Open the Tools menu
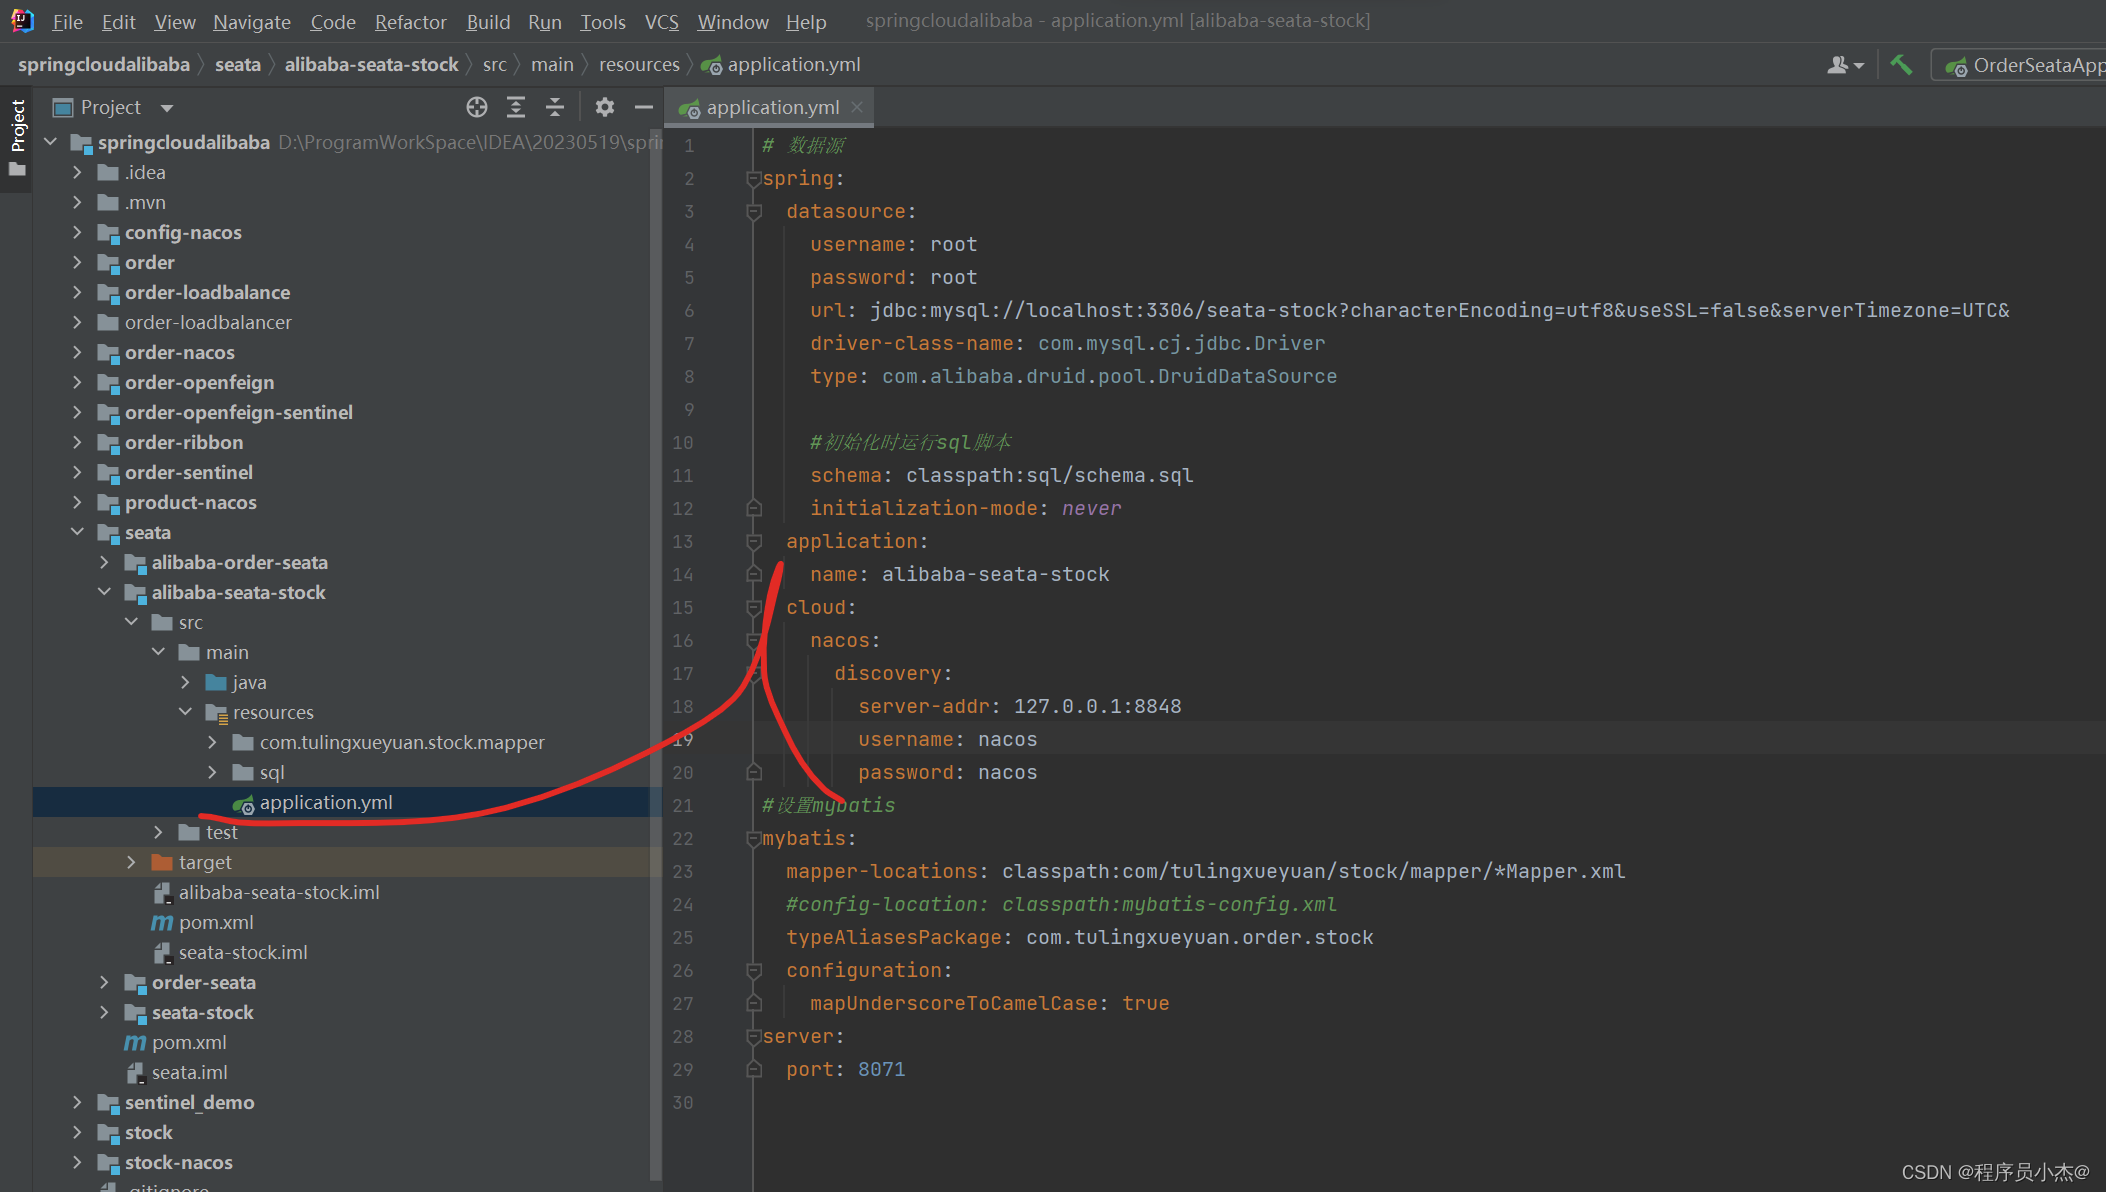 pos(603,21)
